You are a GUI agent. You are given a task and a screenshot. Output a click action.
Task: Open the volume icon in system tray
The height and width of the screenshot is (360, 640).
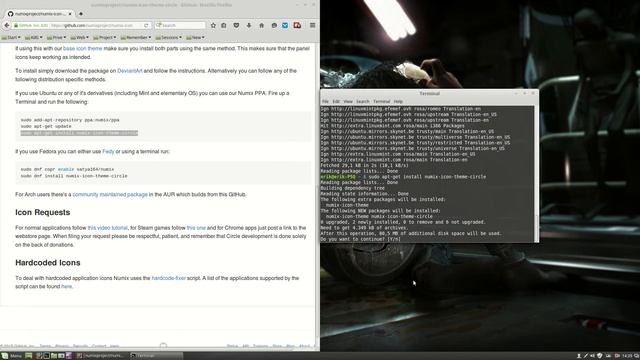click(x=593, y=356)
